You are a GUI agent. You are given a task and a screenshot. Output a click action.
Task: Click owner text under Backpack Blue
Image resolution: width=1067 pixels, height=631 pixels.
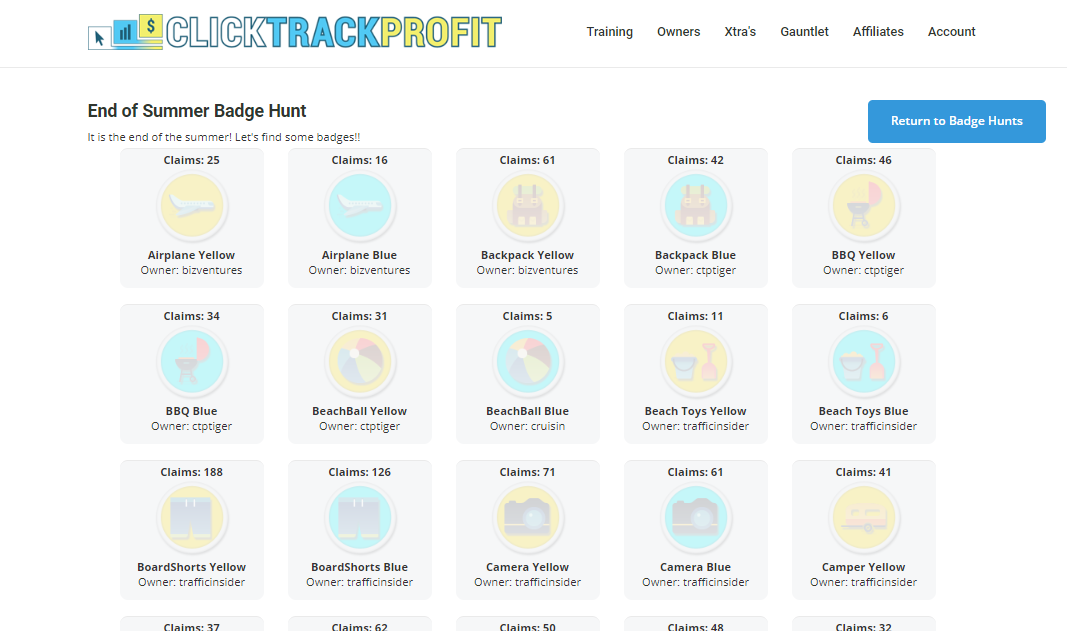point(695,270)
